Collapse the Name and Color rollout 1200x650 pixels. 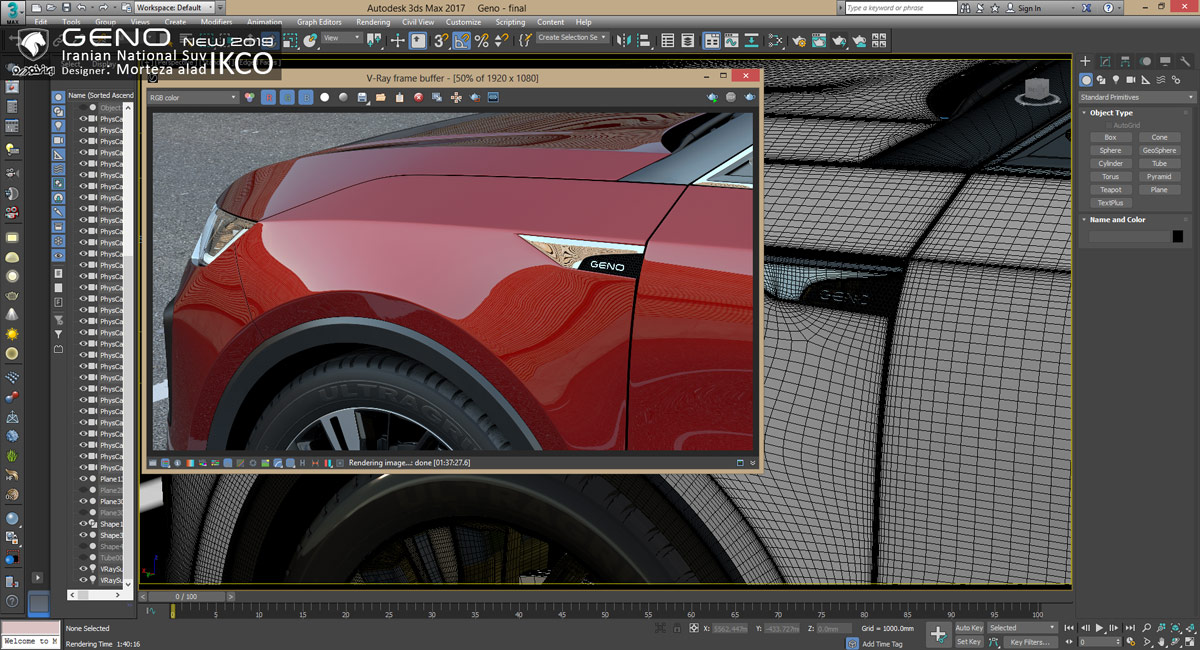coord(1117,219)
